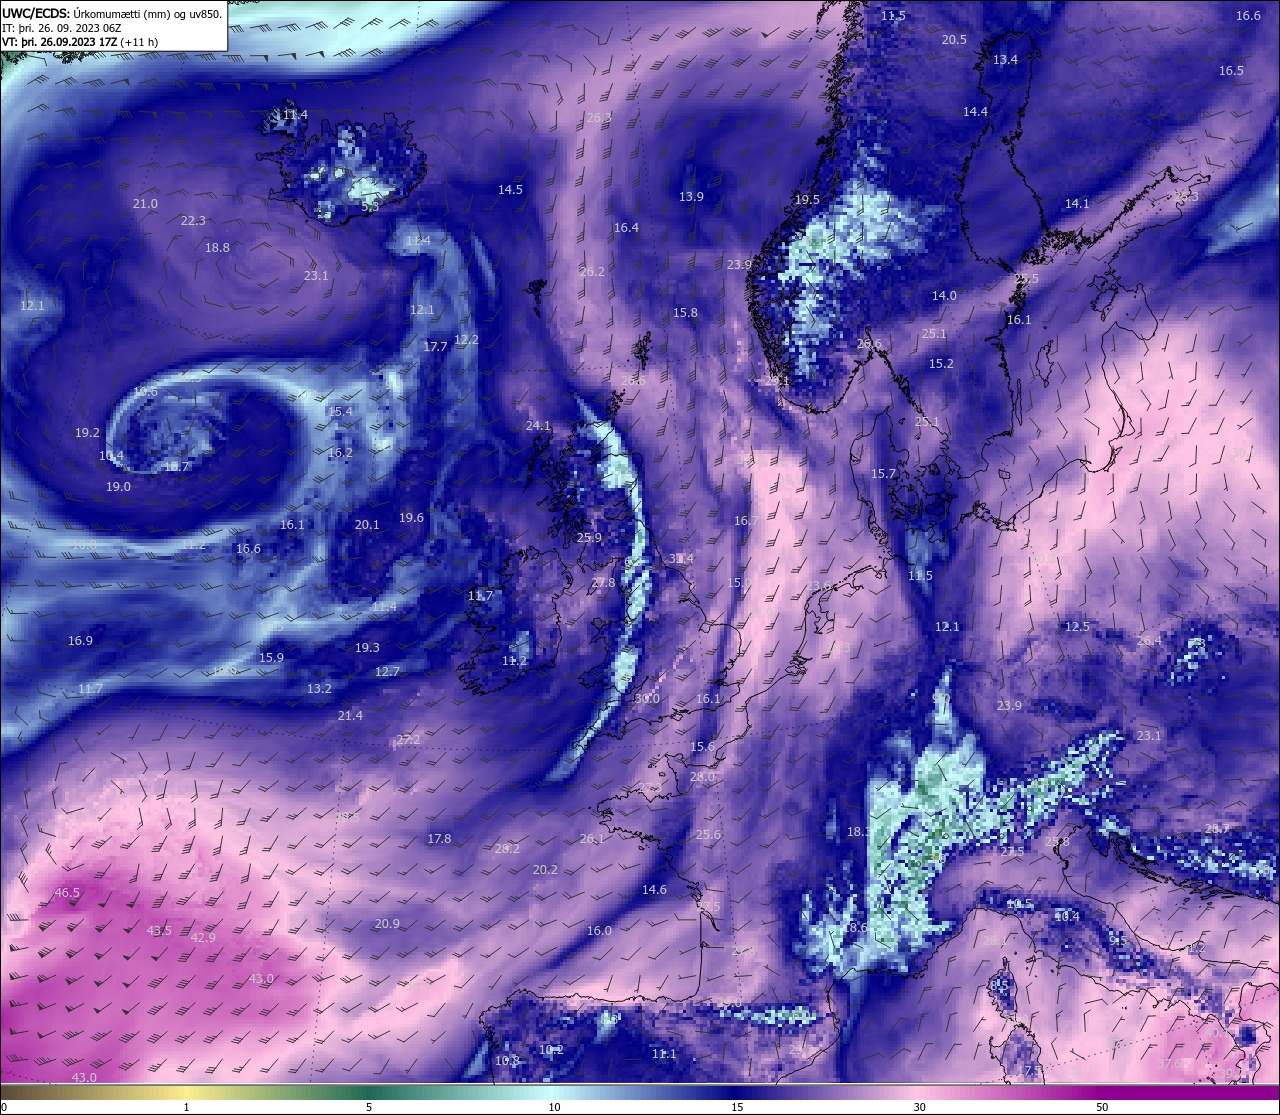
Task: Click the UWC/ECDS Úrkomumætti title line
Action: [112, 14]
